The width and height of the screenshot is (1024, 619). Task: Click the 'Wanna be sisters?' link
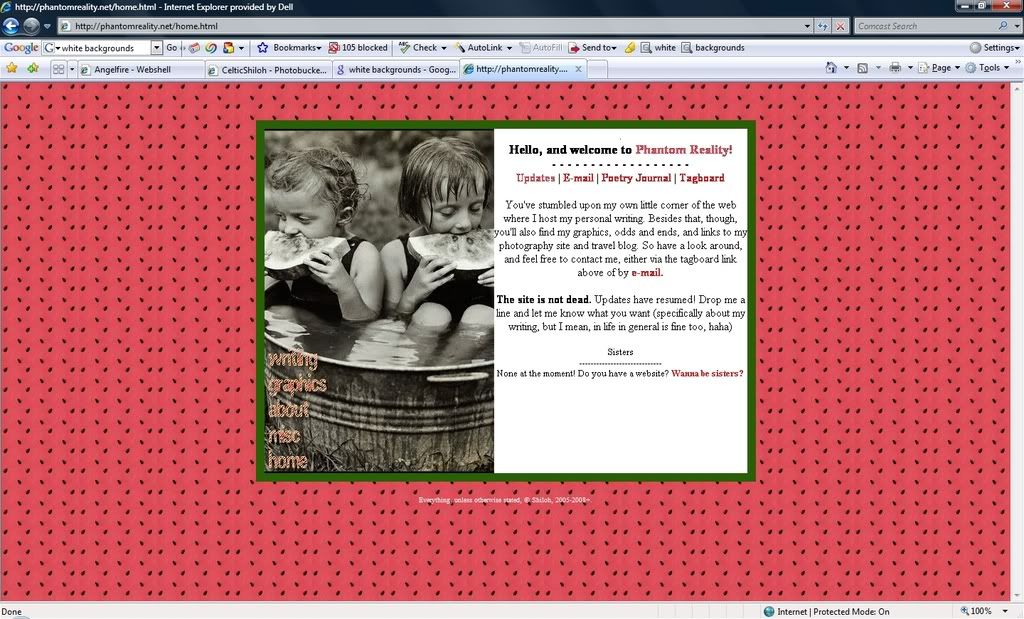[x=707, y=373]
